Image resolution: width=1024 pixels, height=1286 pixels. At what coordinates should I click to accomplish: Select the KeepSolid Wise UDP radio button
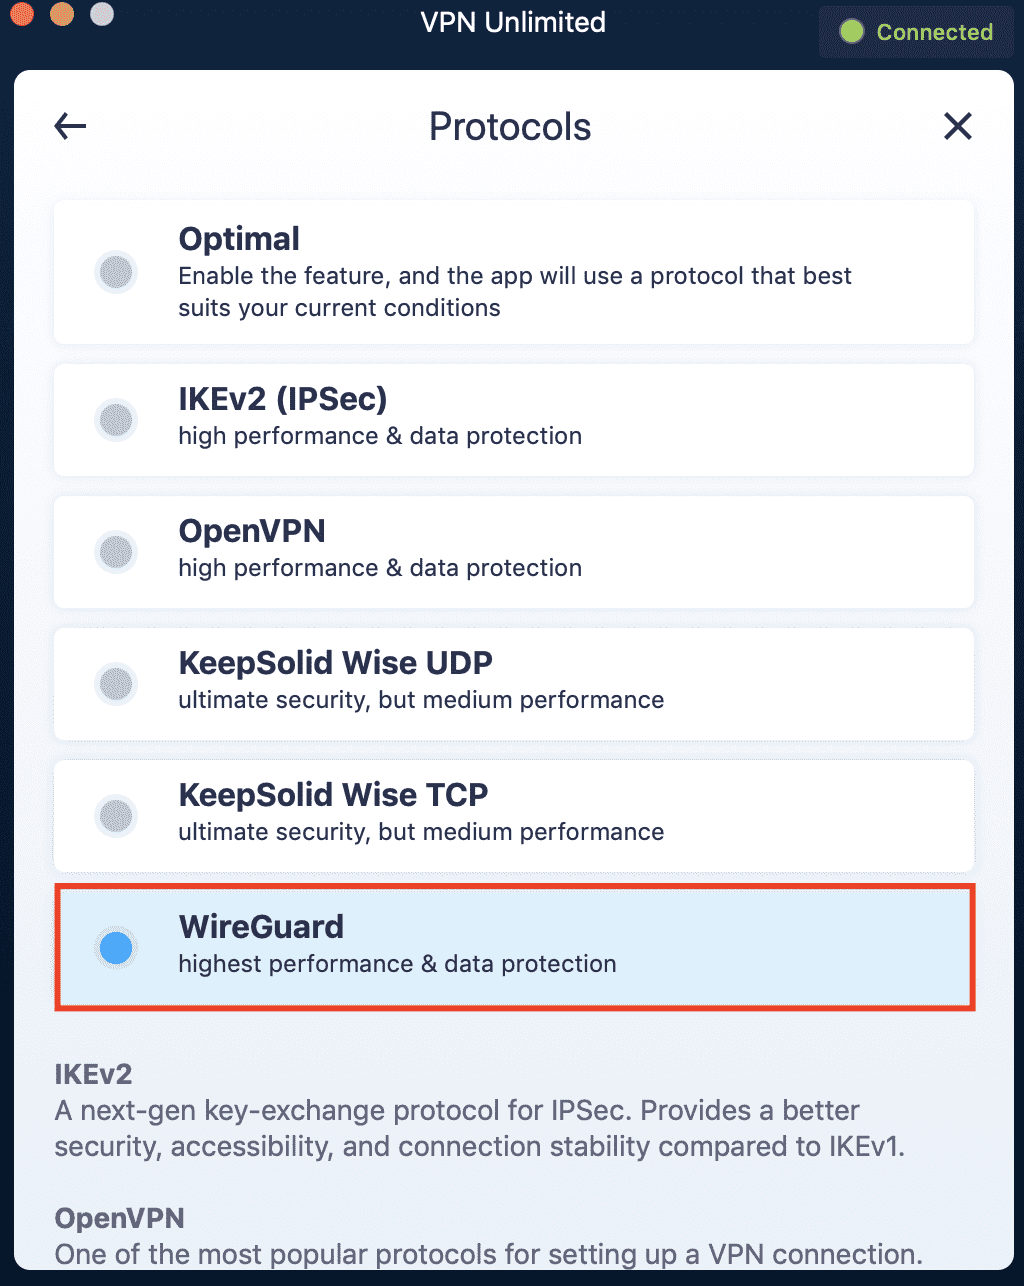click(x=116, y=684)
